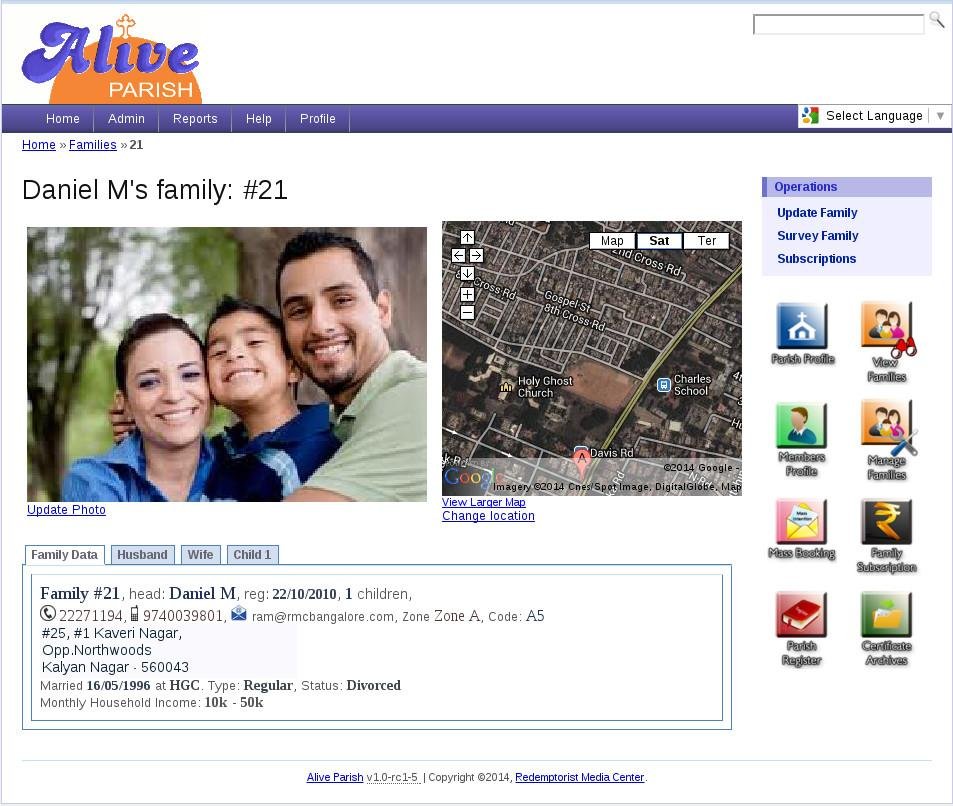Zoom out using the map minus control
This screenshot has width=953, height=806.
tap(467, 313)
